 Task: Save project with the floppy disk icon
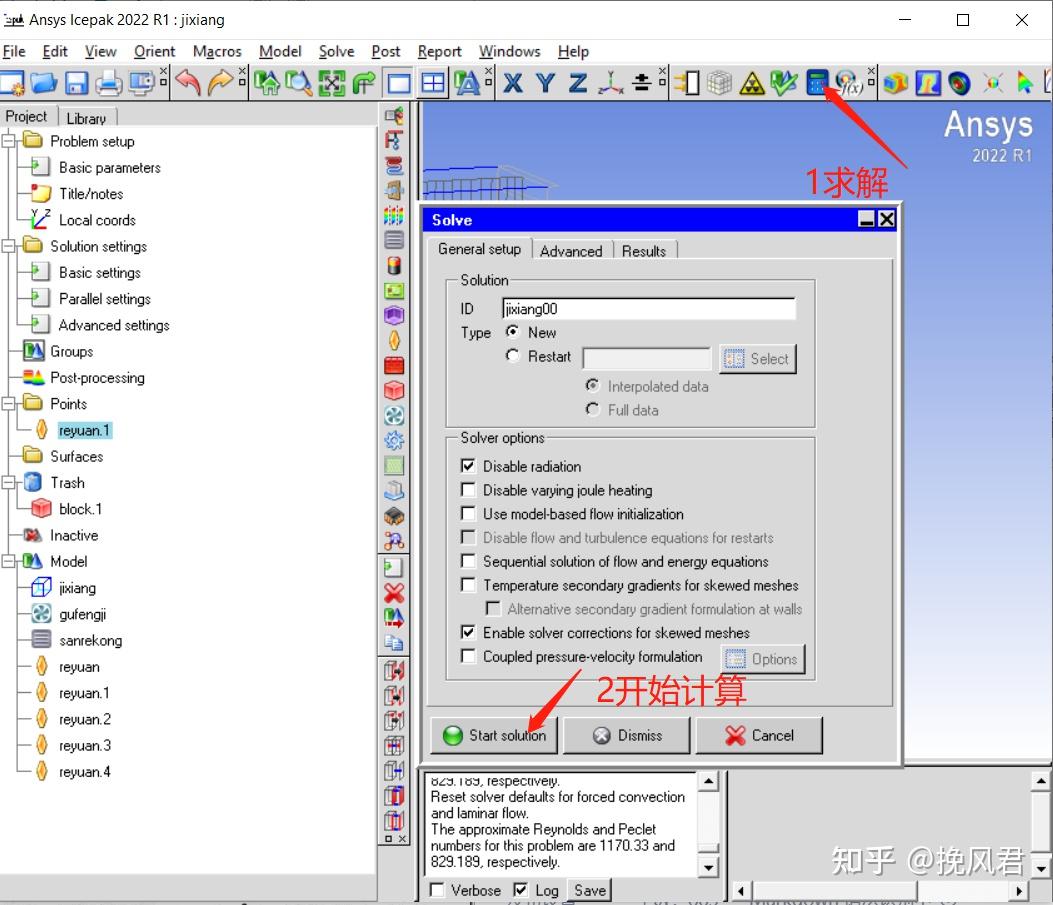[76, 83]
